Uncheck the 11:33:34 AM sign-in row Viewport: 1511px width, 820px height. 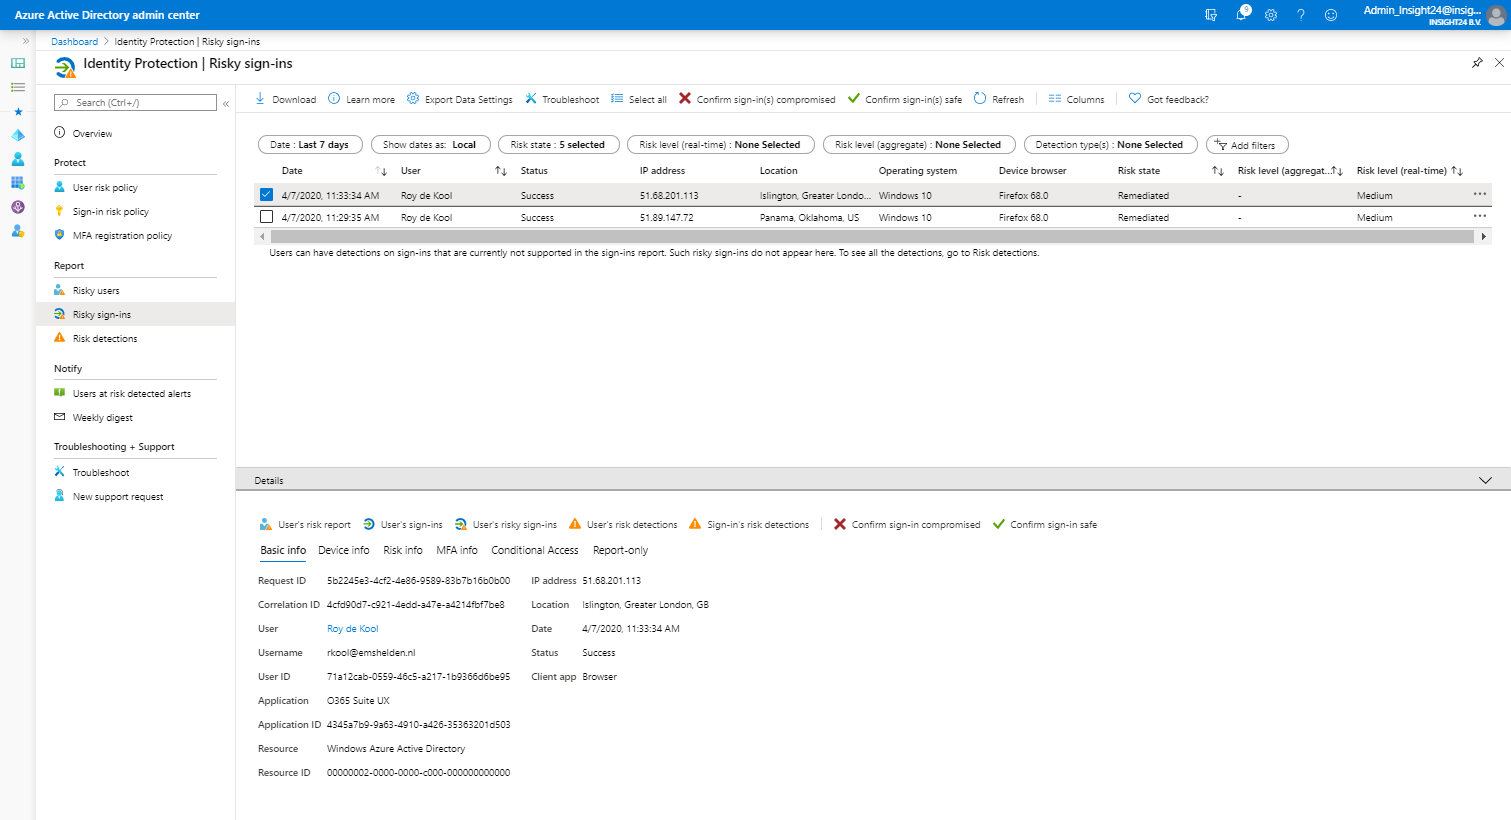pos(266,195)
